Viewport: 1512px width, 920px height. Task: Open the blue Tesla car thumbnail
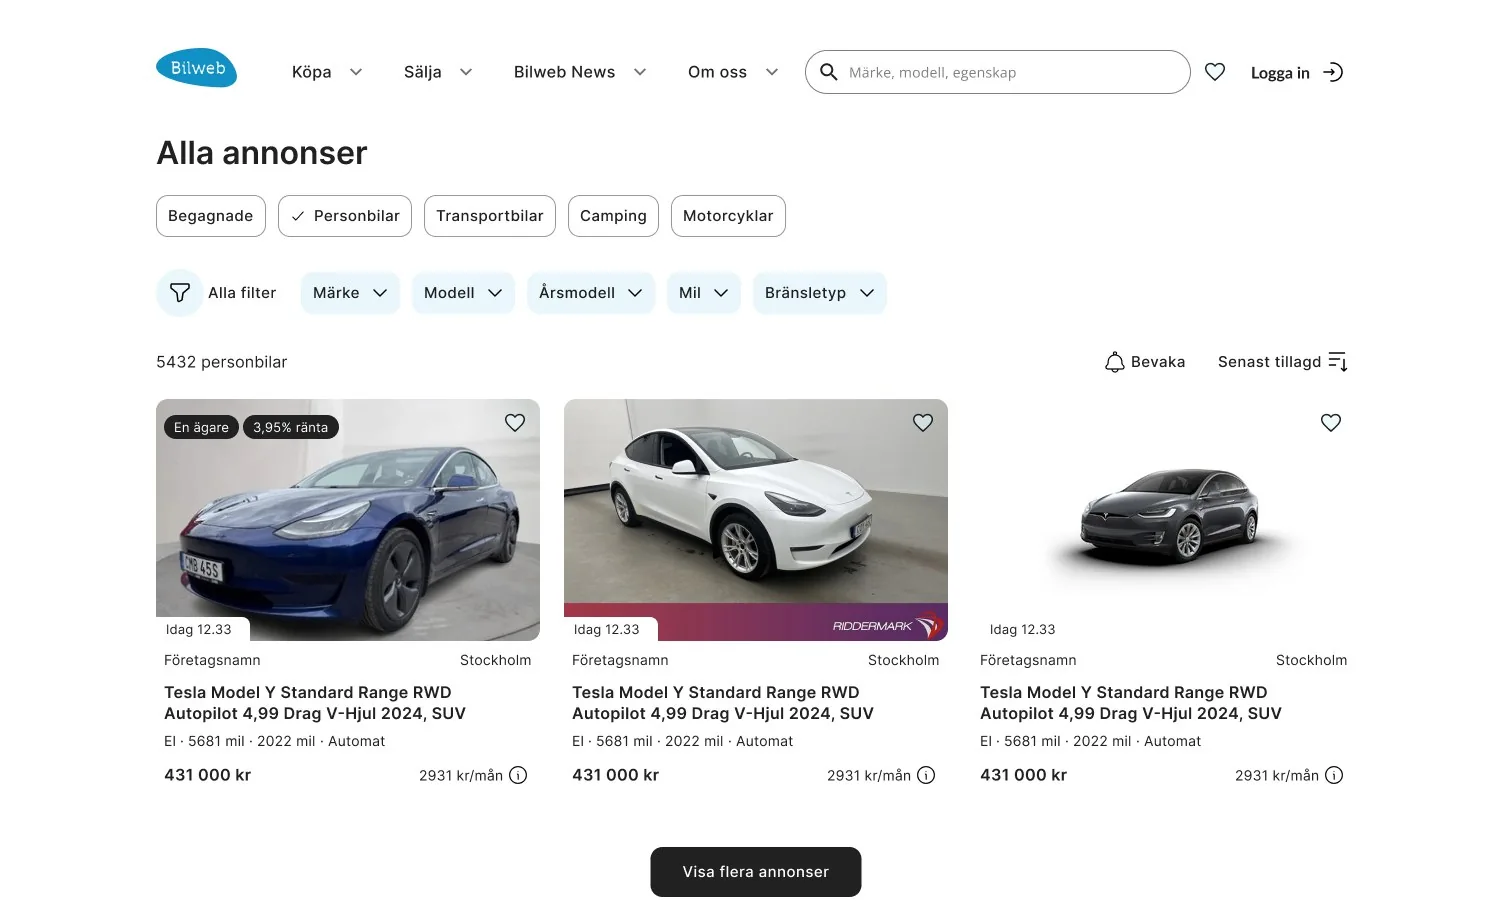point(348,520)
